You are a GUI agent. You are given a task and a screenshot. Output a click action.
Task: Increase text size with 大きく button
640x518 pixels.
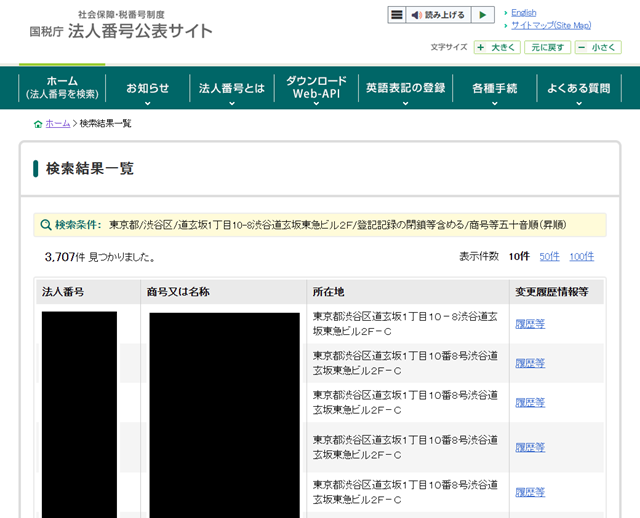tap(497, 47)
